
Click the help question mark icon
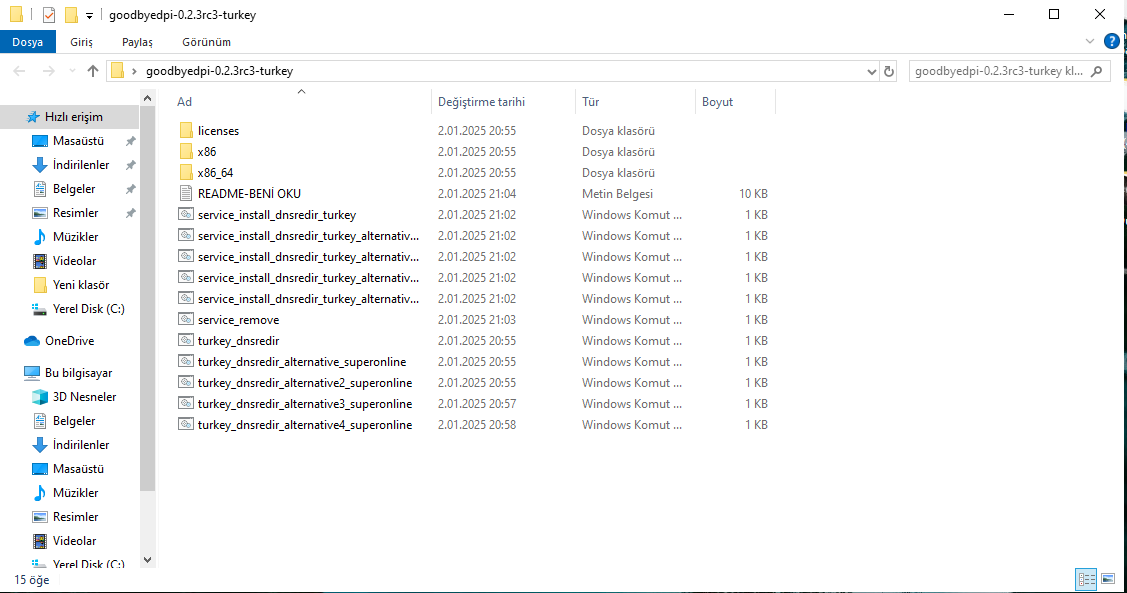(x=1111, y=42)
